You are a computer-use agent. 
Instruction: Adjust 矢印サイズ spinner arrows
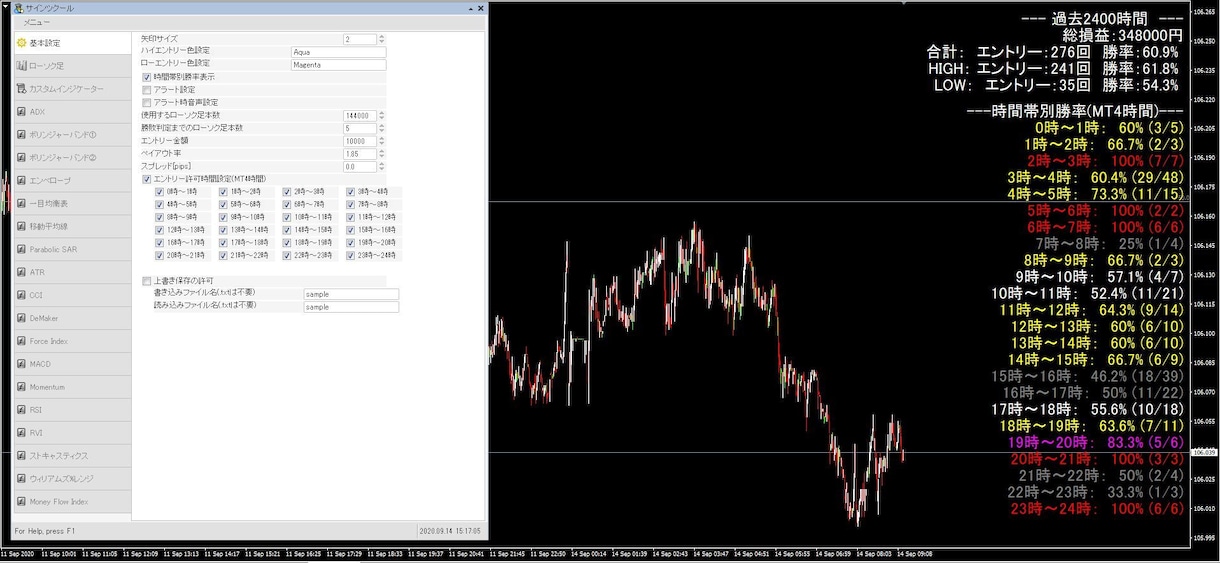click(x=381, y=39)
